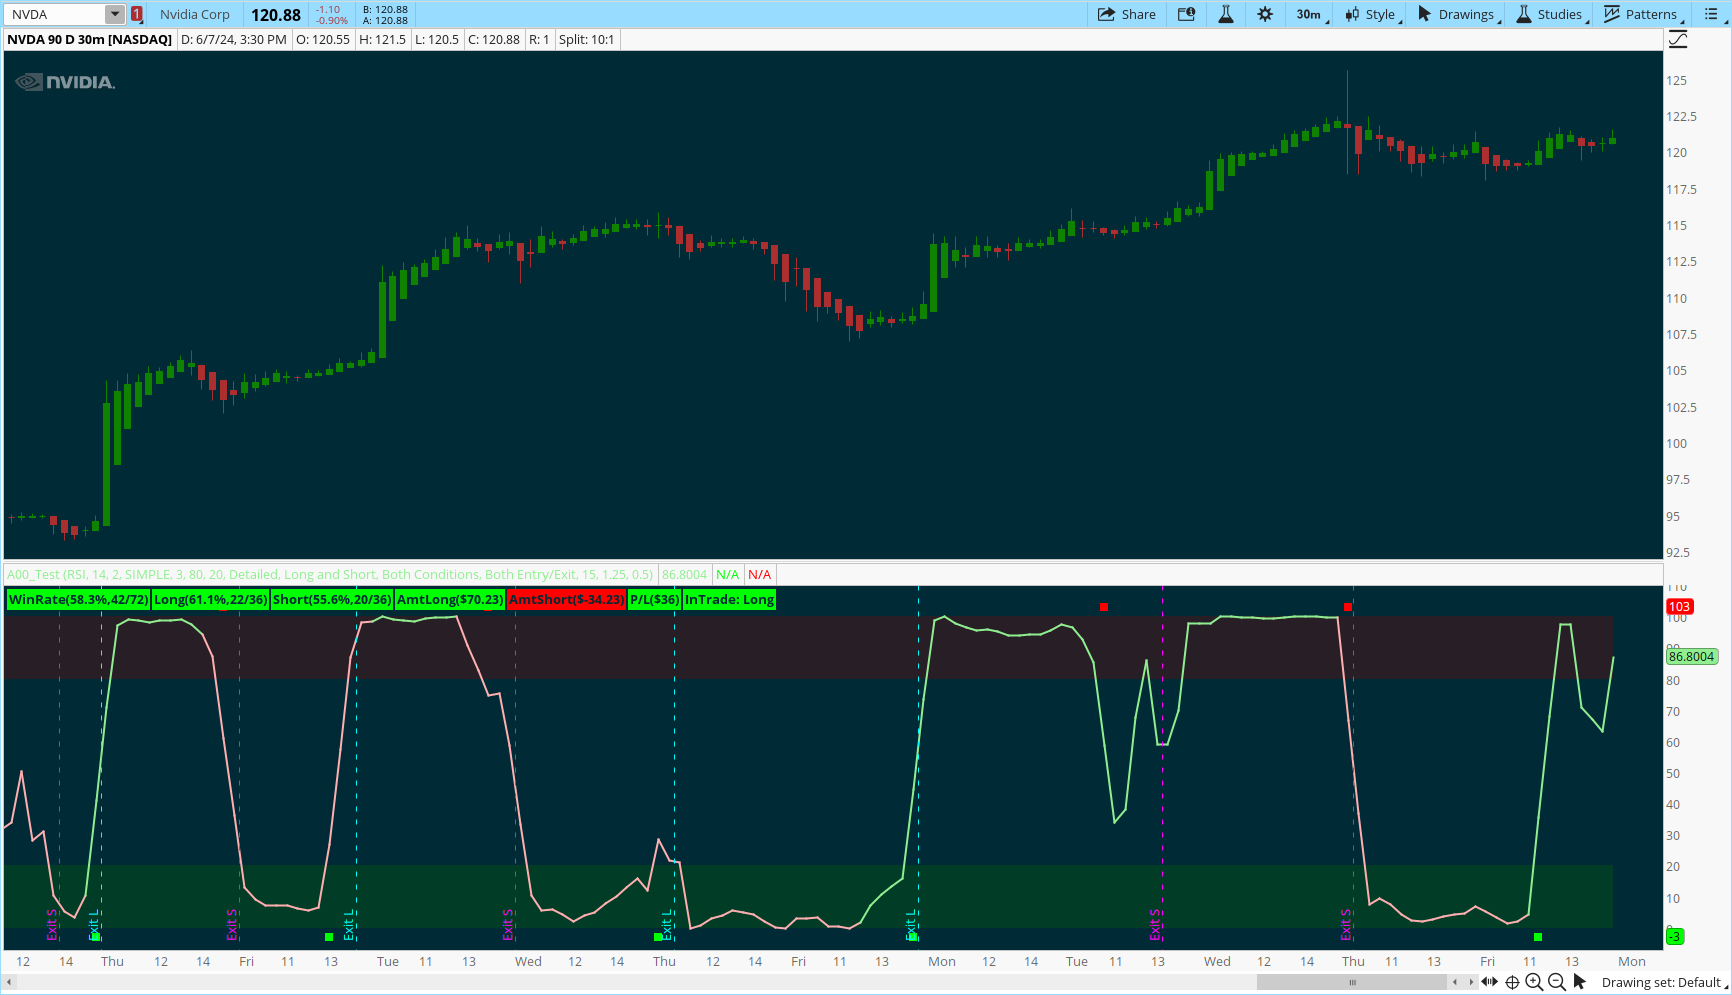This screenshot has height=995, width=1732.
Task: Click the O: 120.55 open value
Action: (x=323, y=39)
